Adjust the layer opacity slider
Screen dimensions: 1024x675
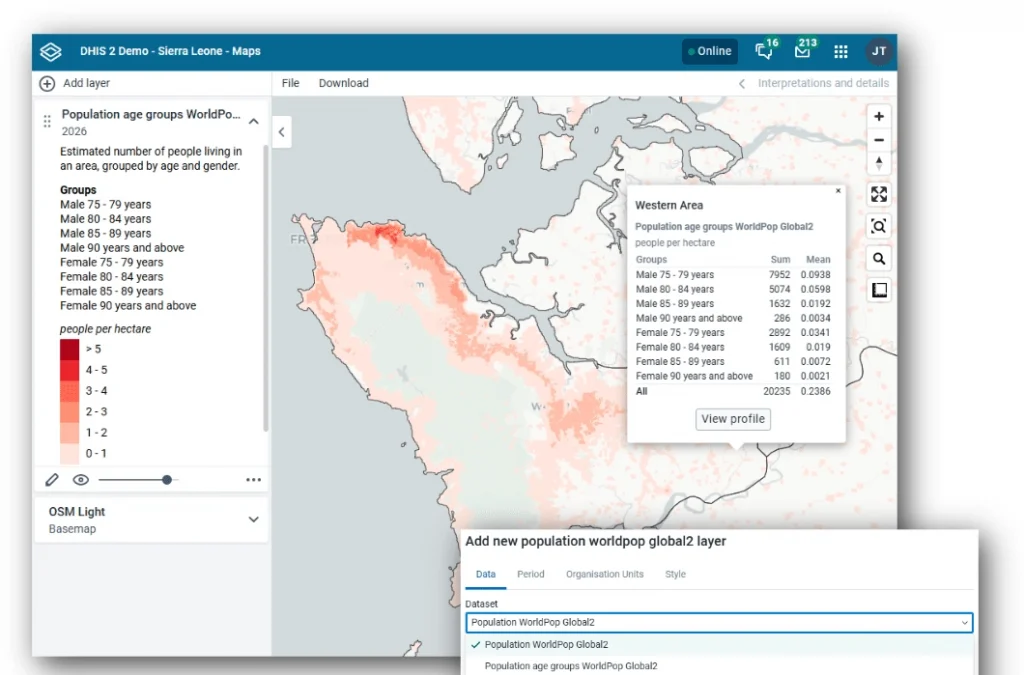[x=168, y=480]
